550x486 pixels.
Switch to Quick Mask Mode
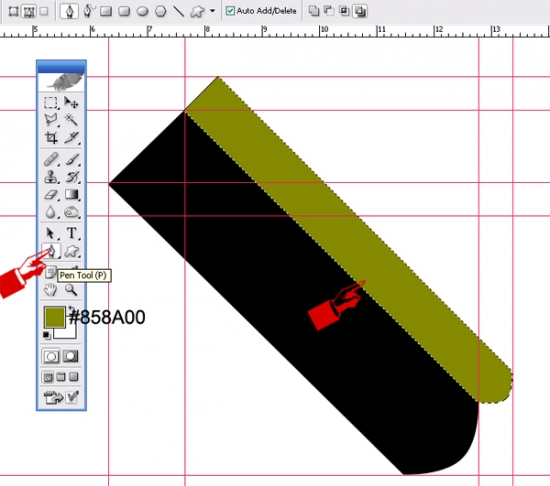71,356
